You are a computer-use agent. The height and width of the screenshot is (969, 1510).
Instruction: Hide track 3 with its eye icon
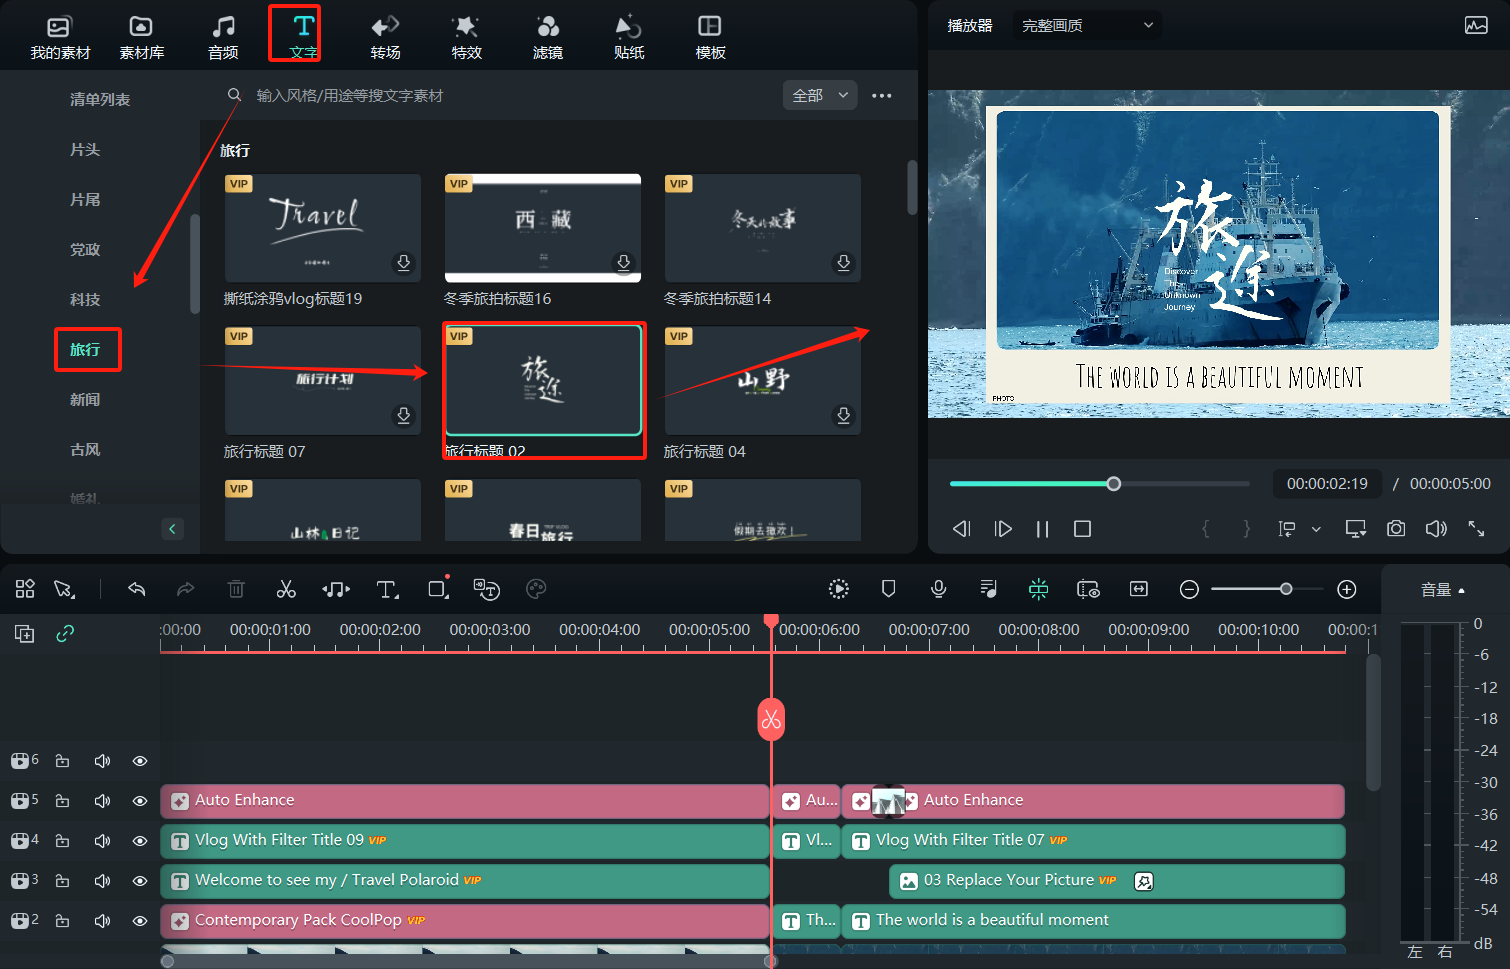pyautogui.click(x=140, y=881)
